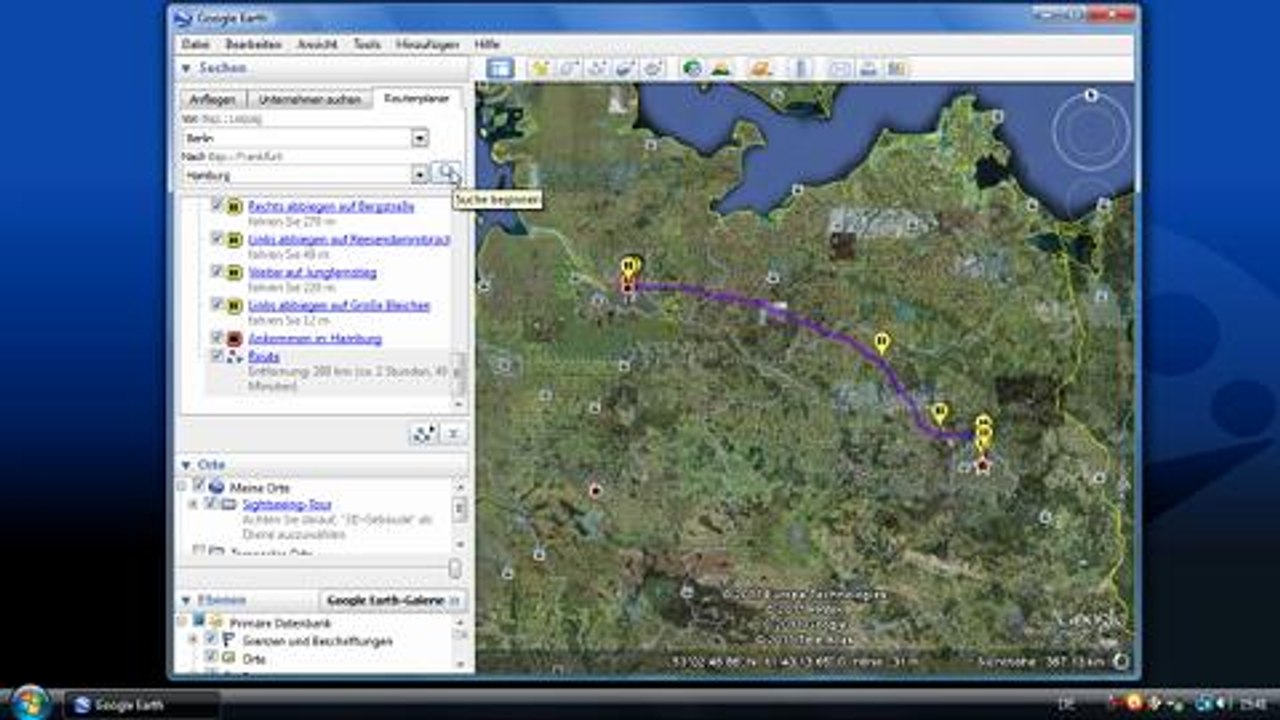Click the Route summary link
This screenshot has width=1280, height=720.
tap(264, 356)
